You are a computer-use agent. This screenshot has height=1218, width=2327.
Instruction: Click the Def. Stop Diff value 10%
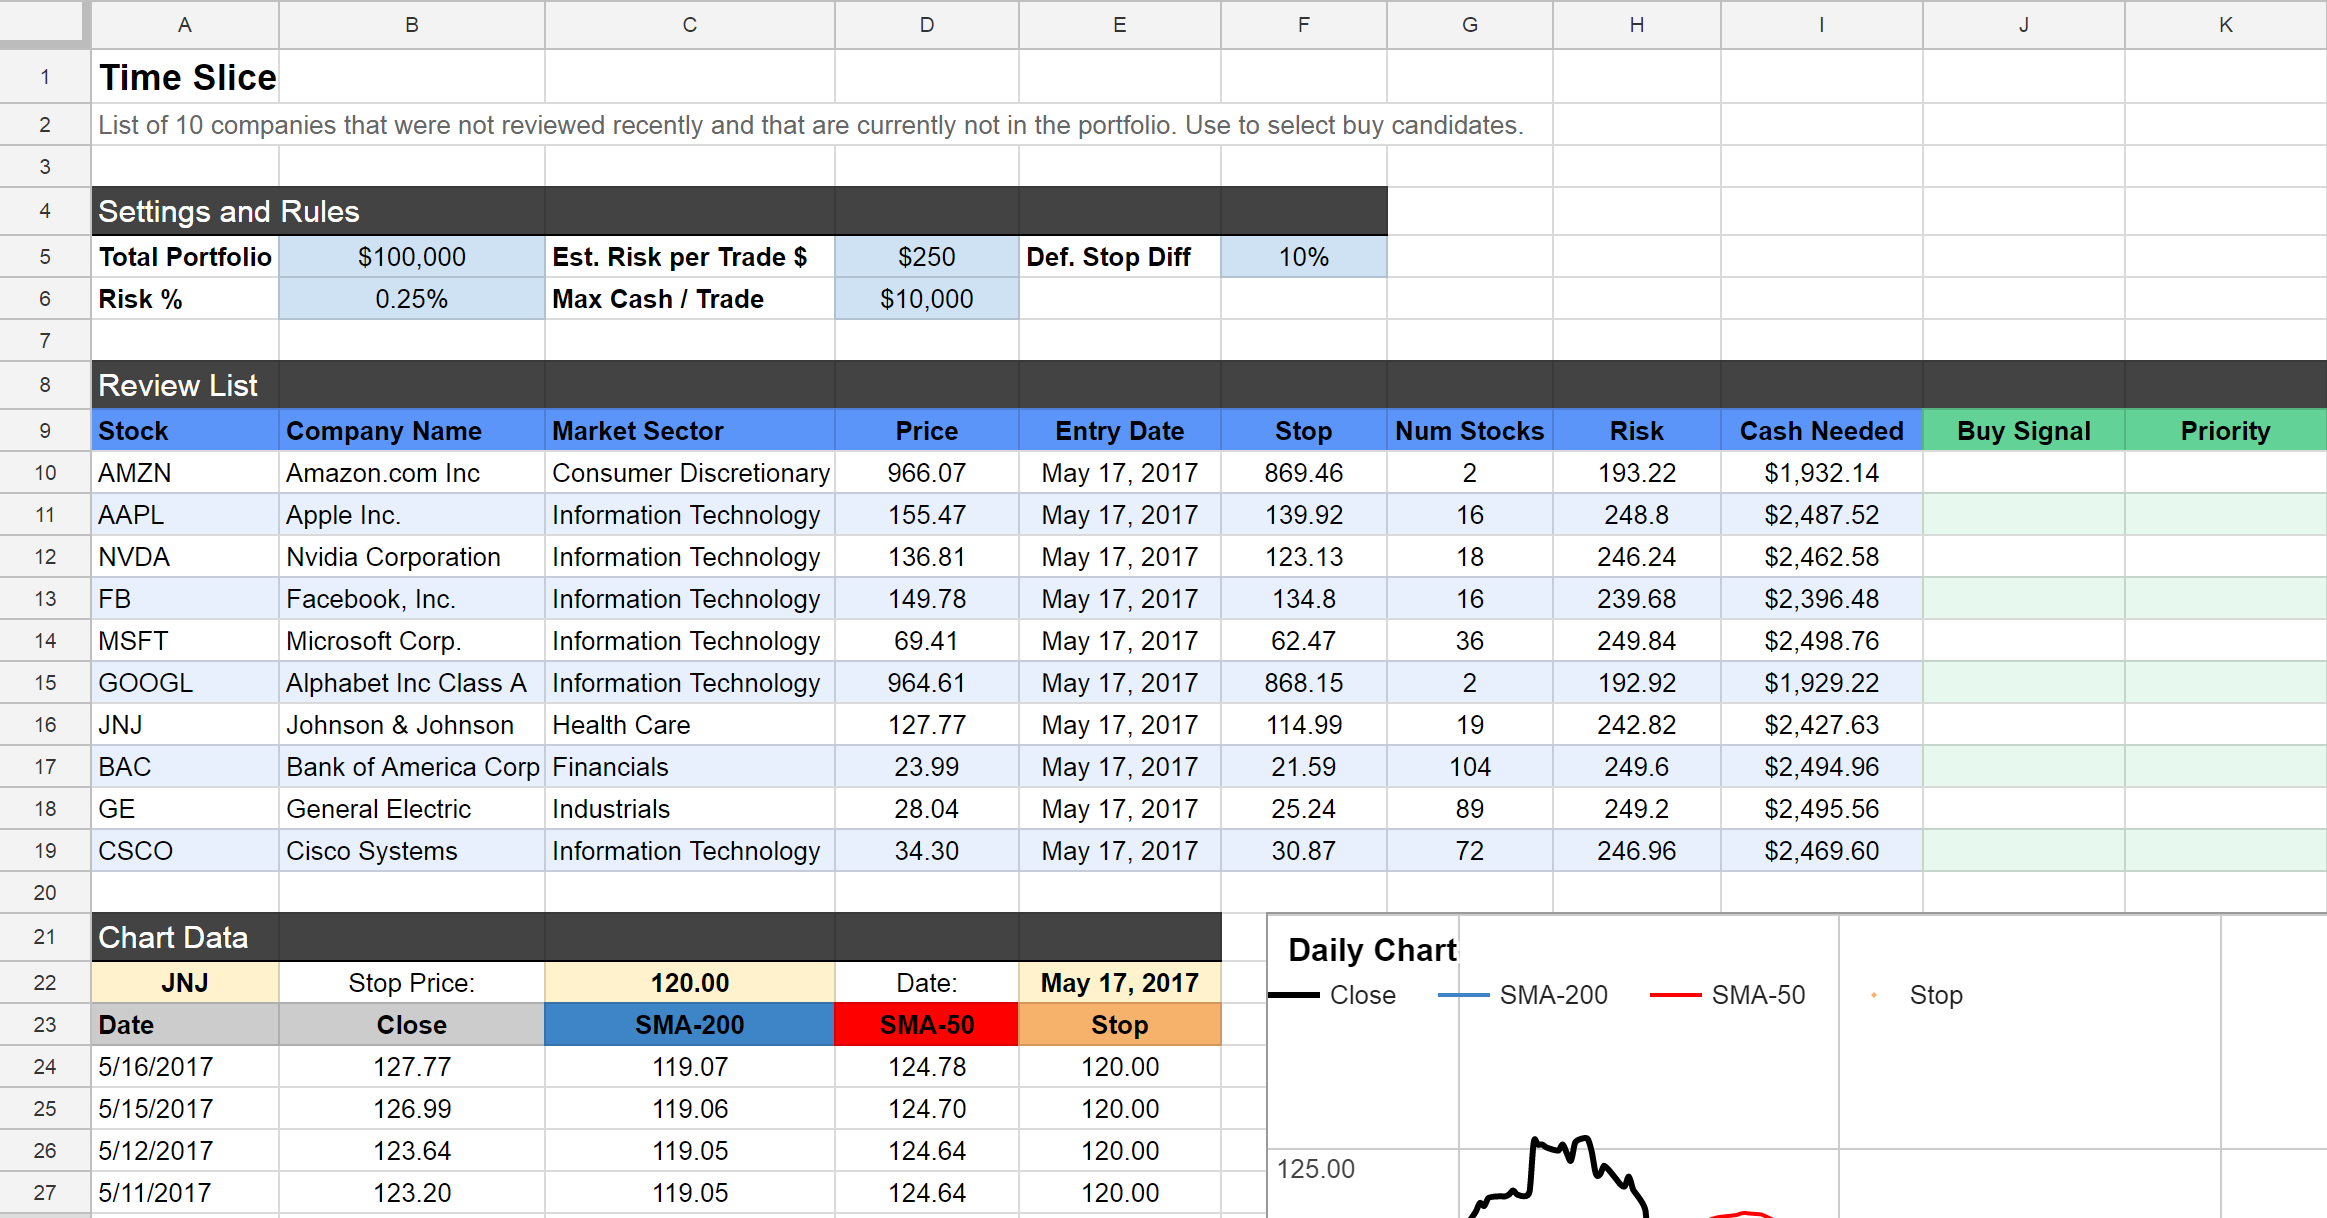[x=1304, y=257]
